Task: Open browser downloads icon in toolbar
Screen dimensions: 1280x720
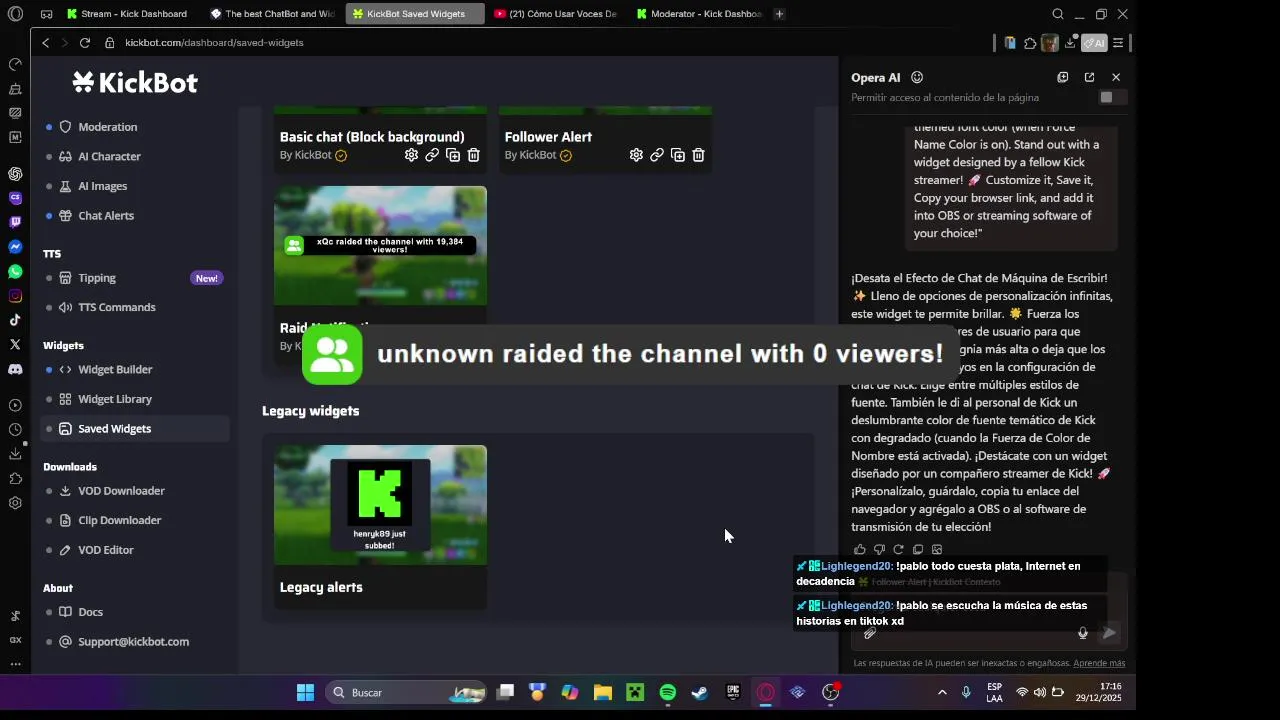Action: coord(1070,43)
